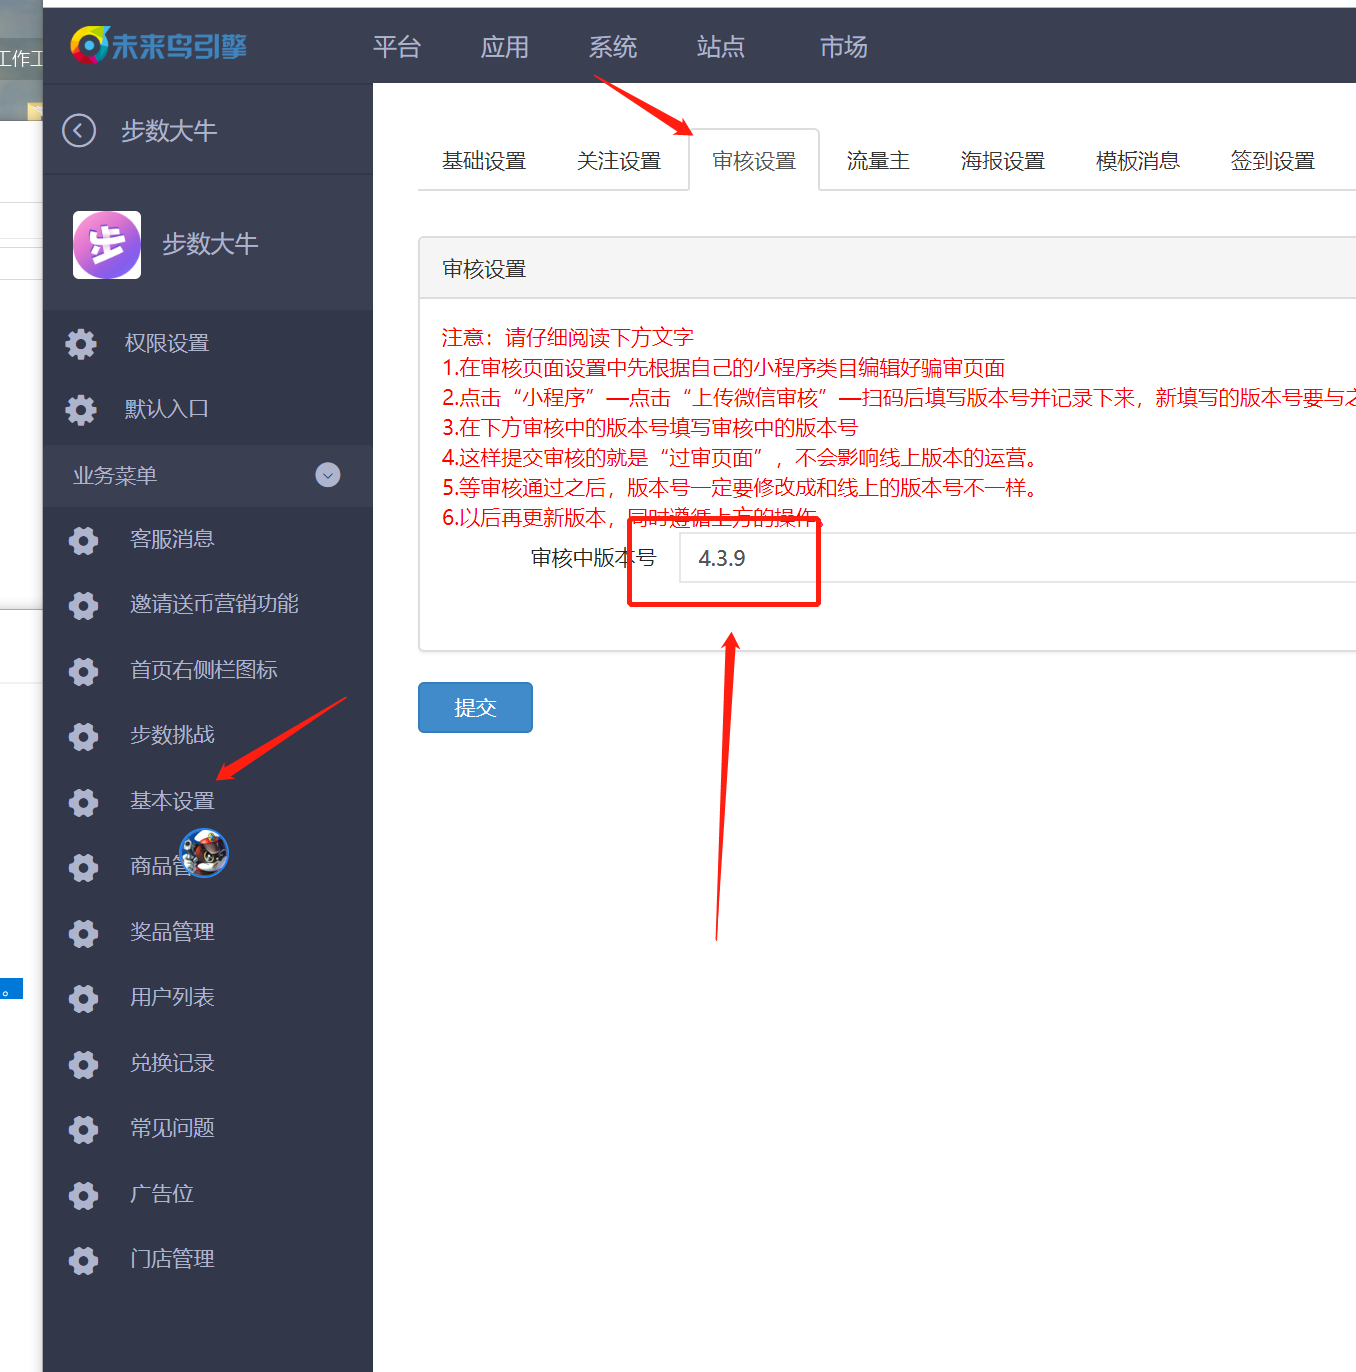Click gear icon beside 基本设置
This screenshot has height=1372, width=1356.
[x=84, y=802]
